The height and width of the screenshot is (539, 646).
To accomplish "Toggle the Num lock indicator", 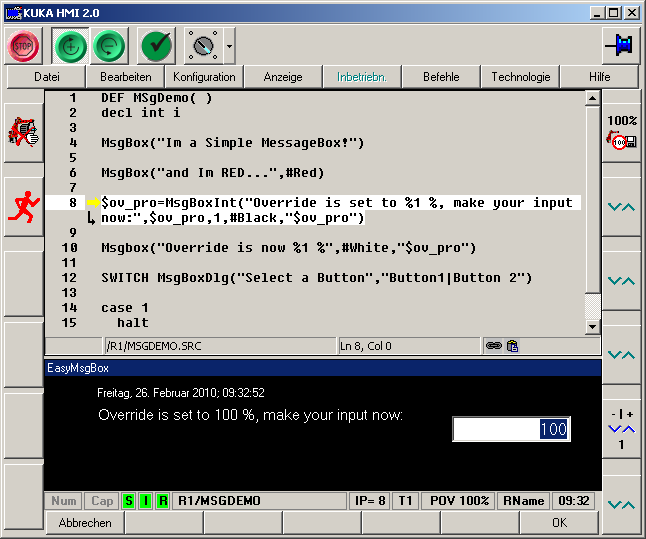I will [x=64, y=501].
